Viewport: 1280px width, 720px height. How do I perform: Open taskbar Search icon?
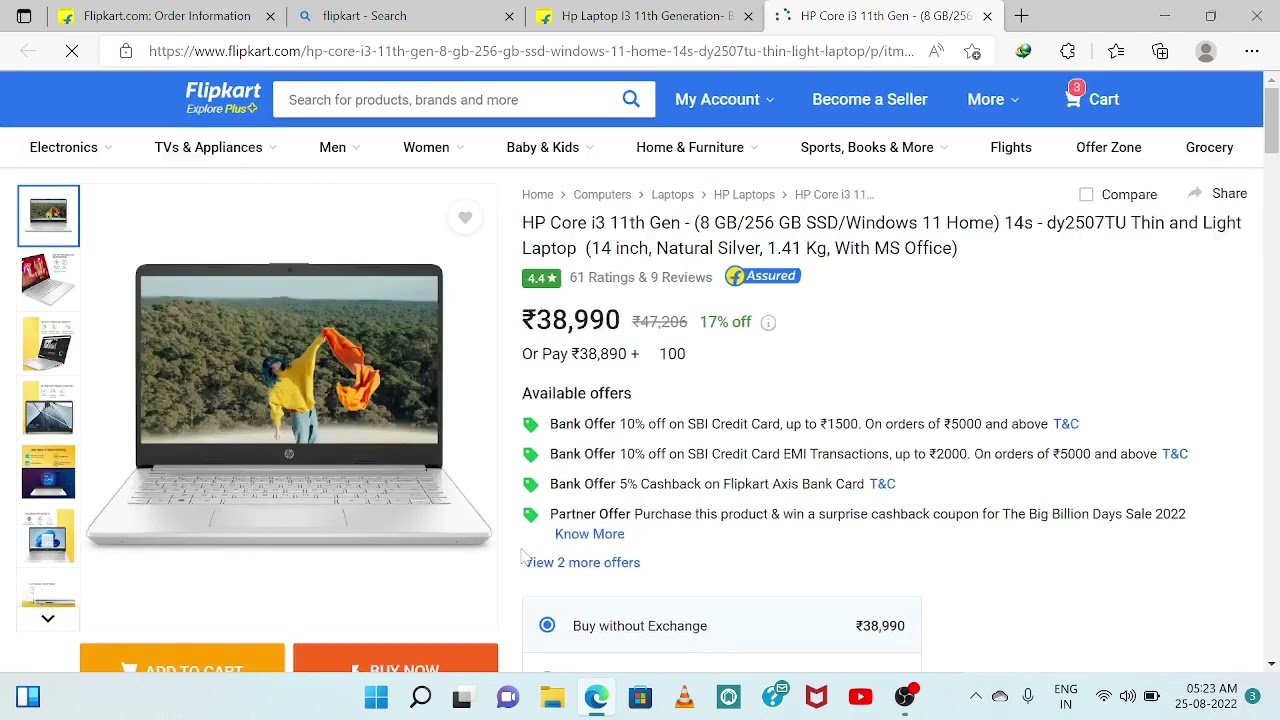tap(420, 697)
